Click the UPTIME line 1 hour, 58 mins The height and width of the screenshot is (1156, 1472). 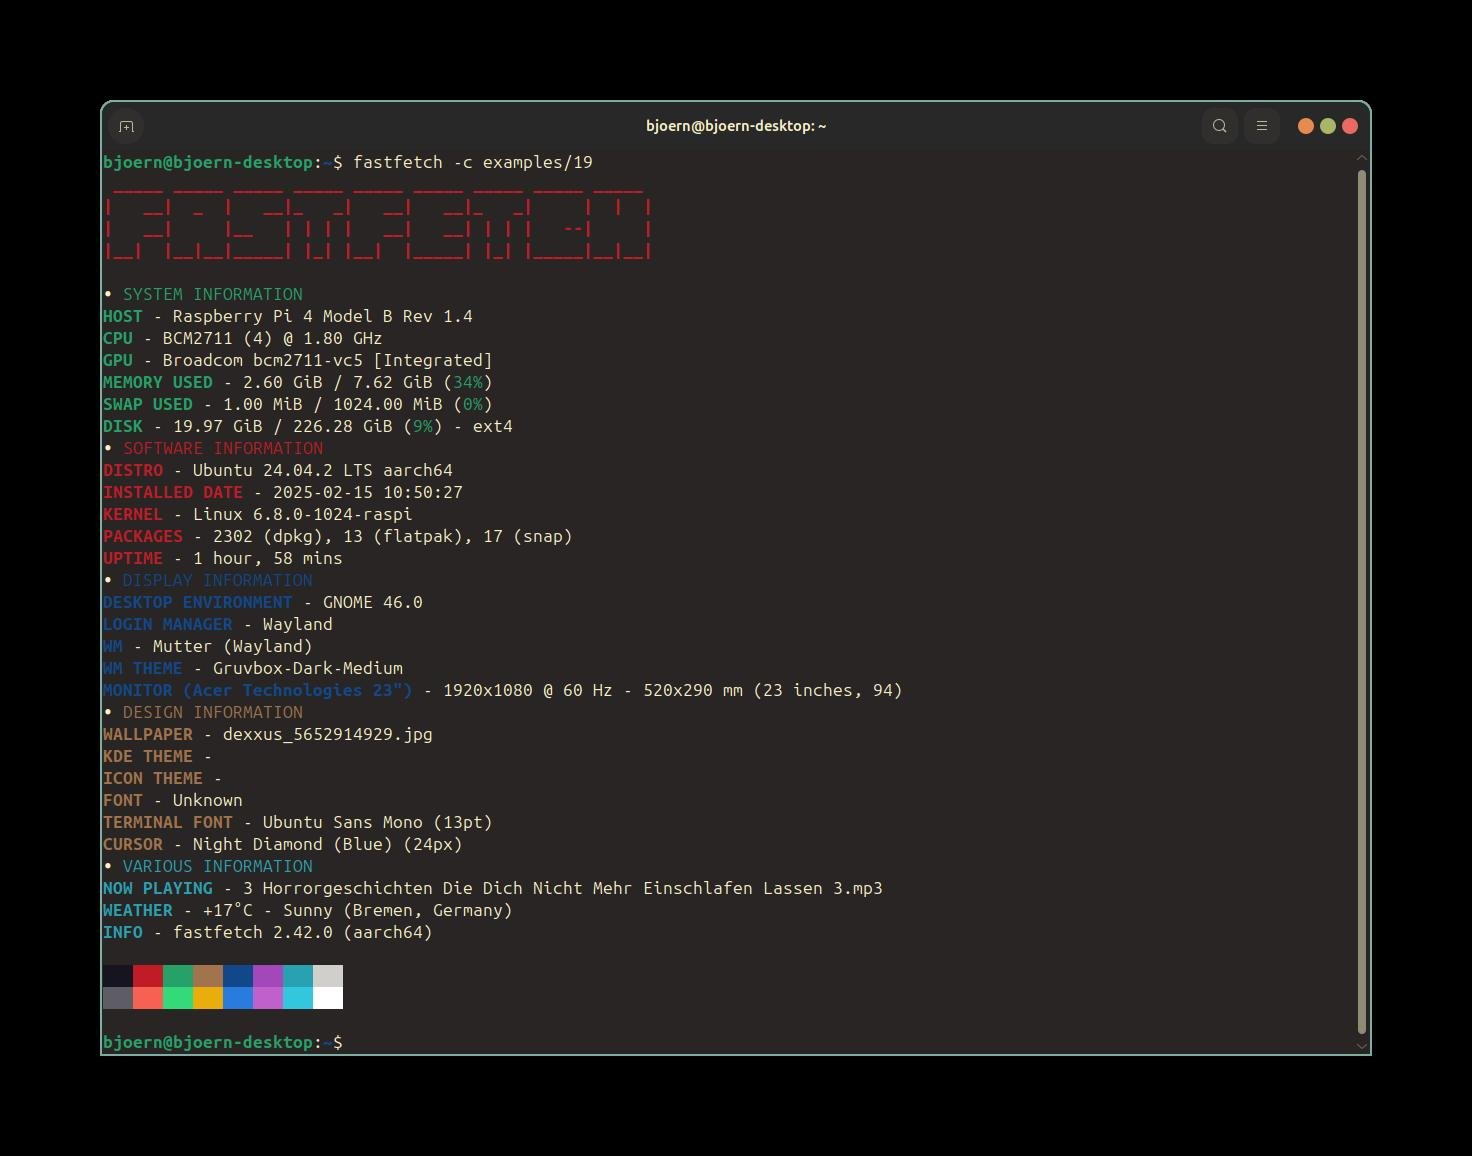click(x=223, y=558)
